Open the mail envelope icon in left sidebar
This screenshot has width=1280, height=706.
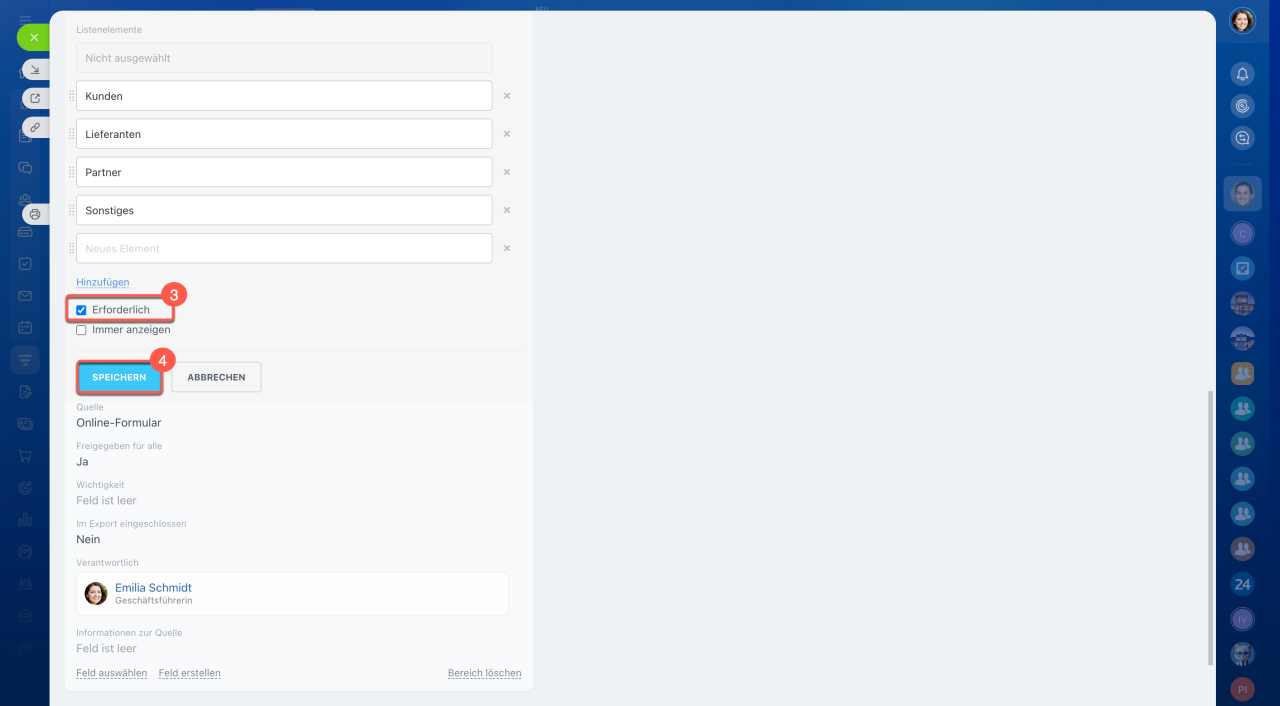pyautogui.click(x=25, y=296)
